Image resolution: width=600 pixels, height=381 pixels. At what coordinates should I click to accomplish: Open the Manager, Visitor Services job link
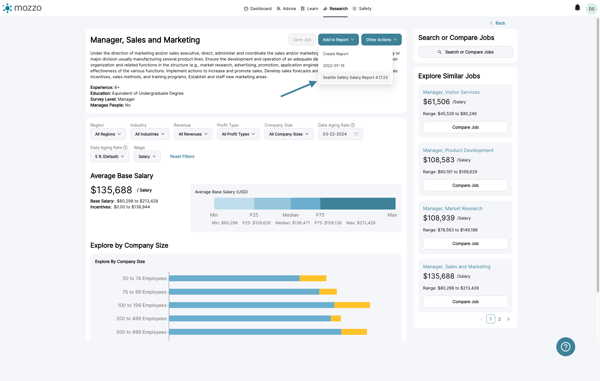[x=451, y=92]
